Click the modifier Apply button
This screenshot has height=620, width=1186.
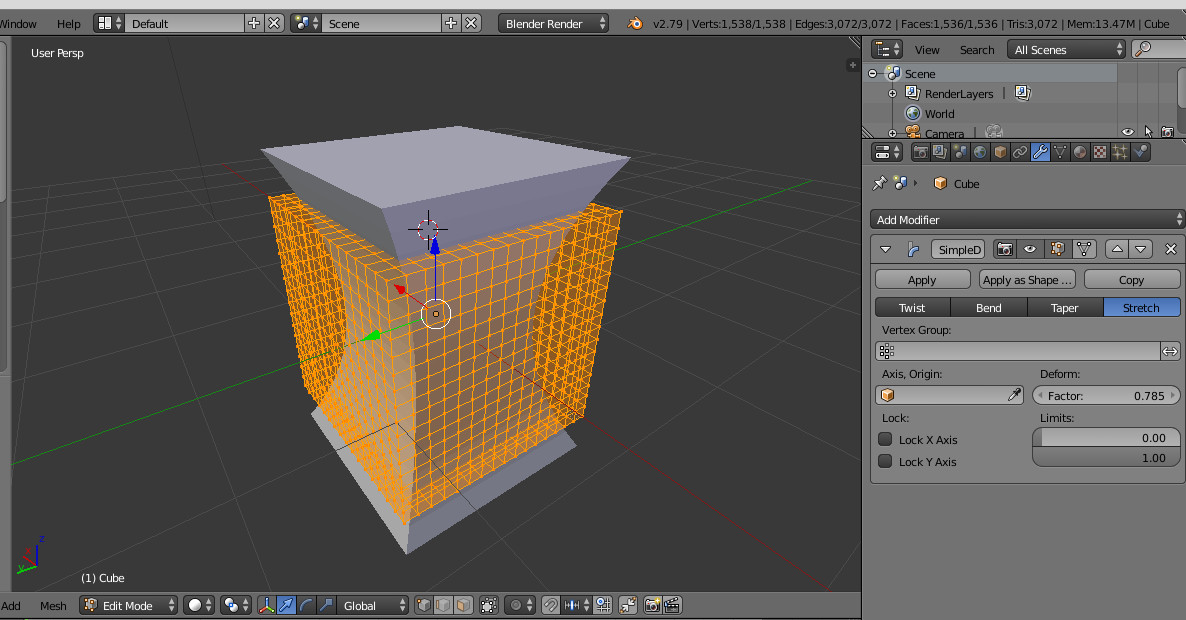tap(922, 279)
